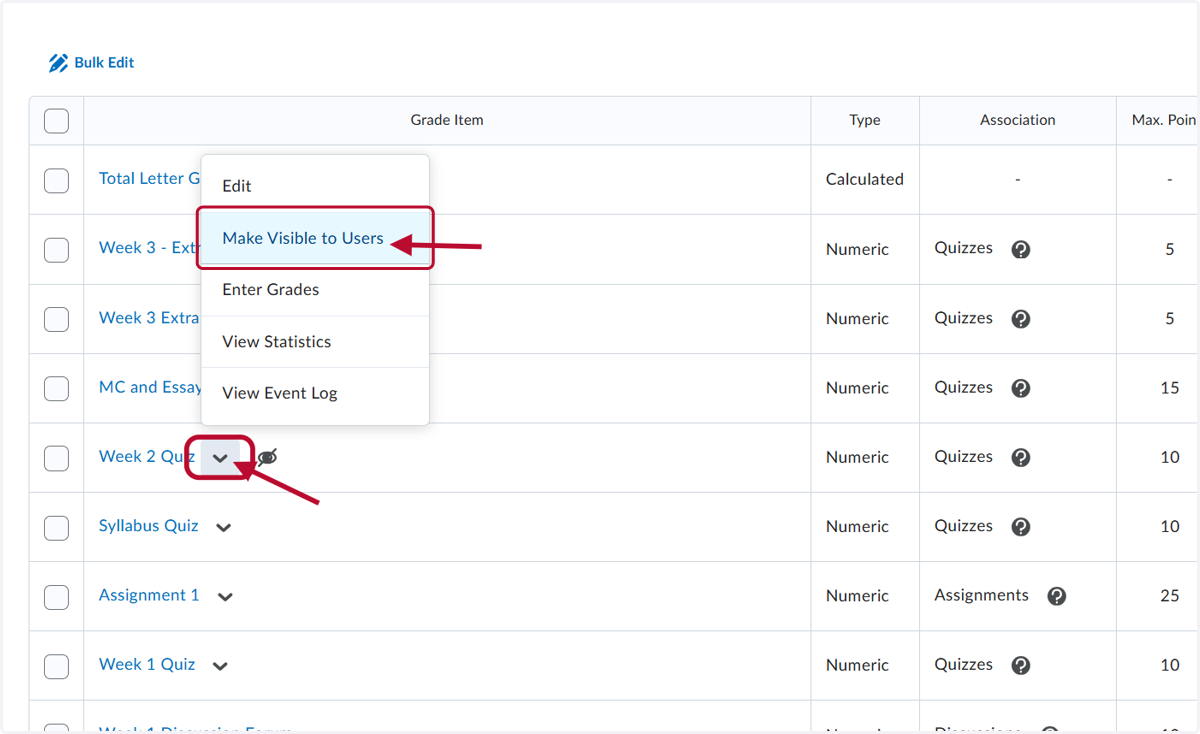1200x734 pixels.
Task: Click help icon in MC and Essay row
Action: (x=1021, y=388)
